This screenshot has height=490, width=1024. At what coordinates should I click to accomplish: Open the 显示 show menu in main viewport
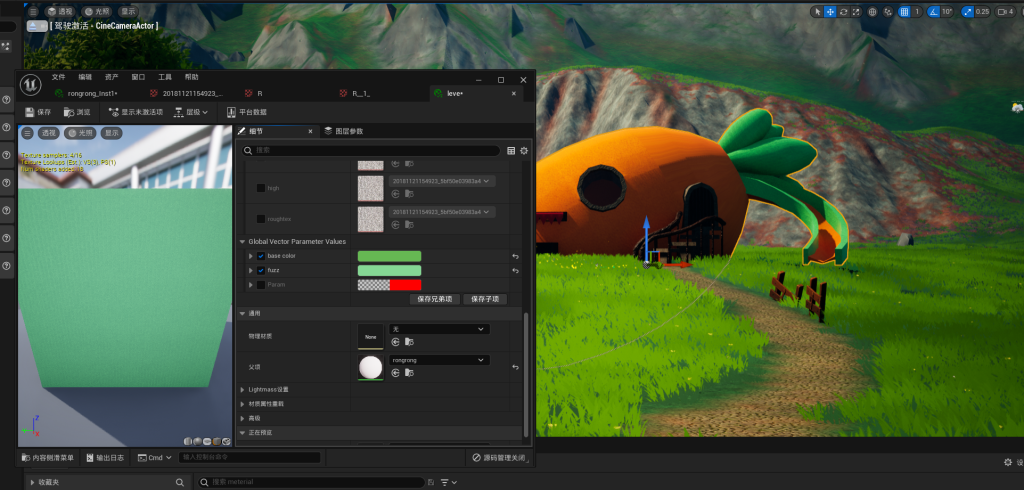(x=128, y=12)
